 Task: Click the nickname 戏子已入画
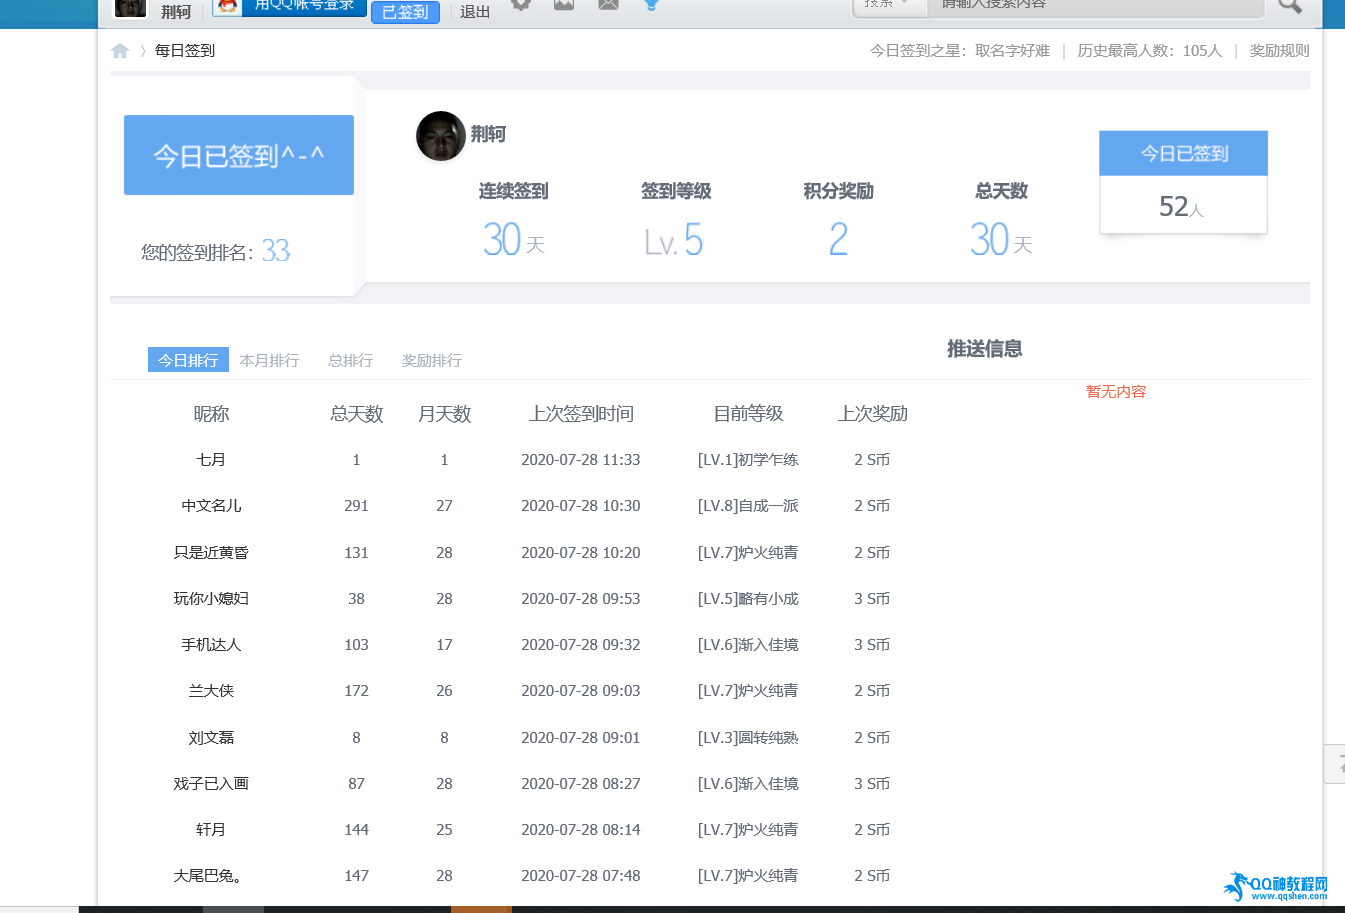[x=211, y=784]
